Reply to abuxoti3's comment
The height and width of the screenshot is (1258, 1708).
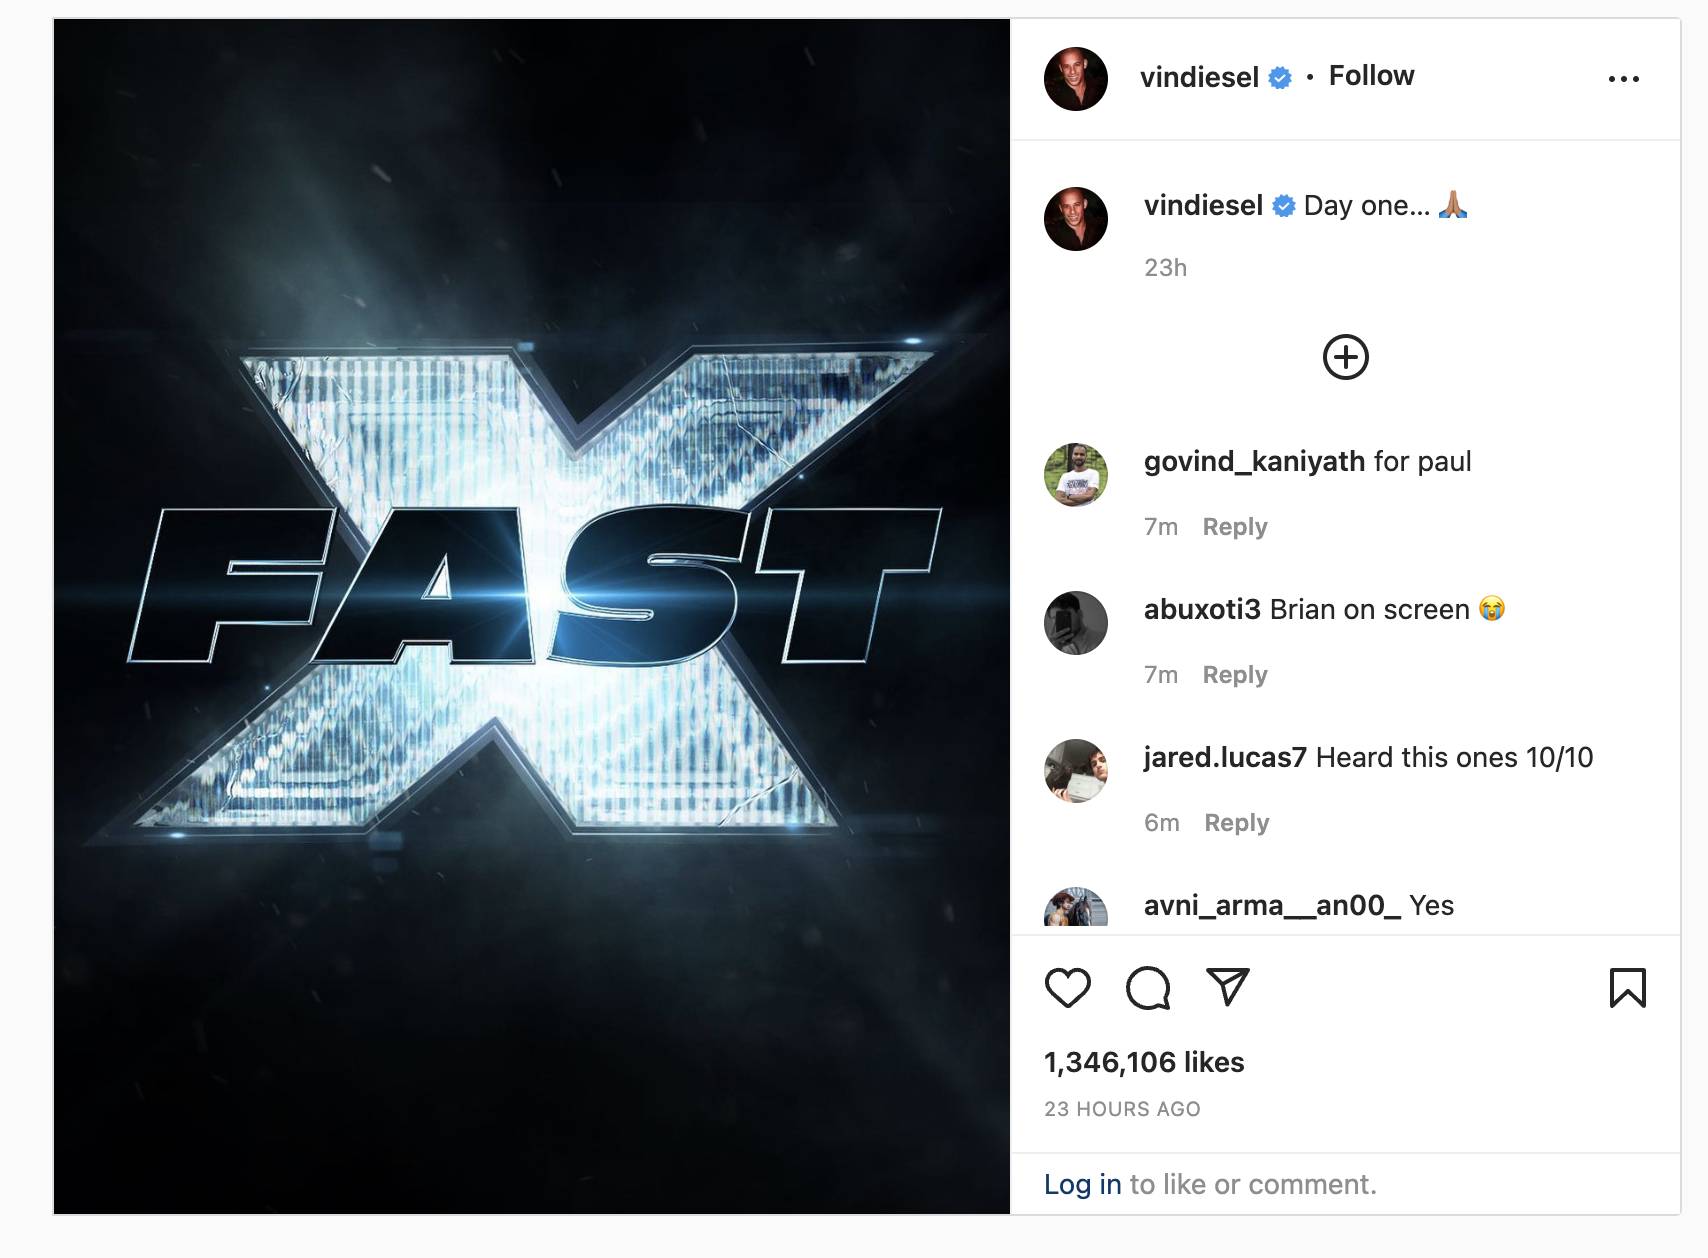coord(1235,675)
